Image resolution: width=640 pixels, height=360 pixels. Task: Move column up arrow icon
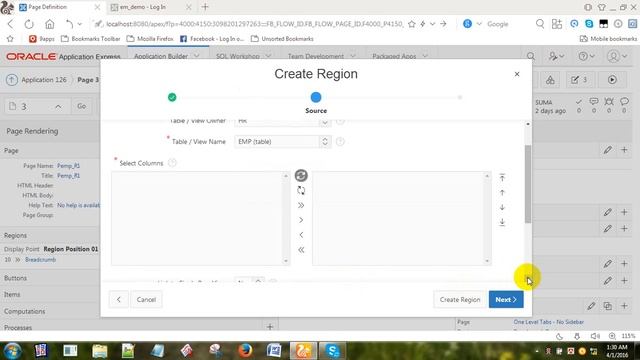(502, 192)
